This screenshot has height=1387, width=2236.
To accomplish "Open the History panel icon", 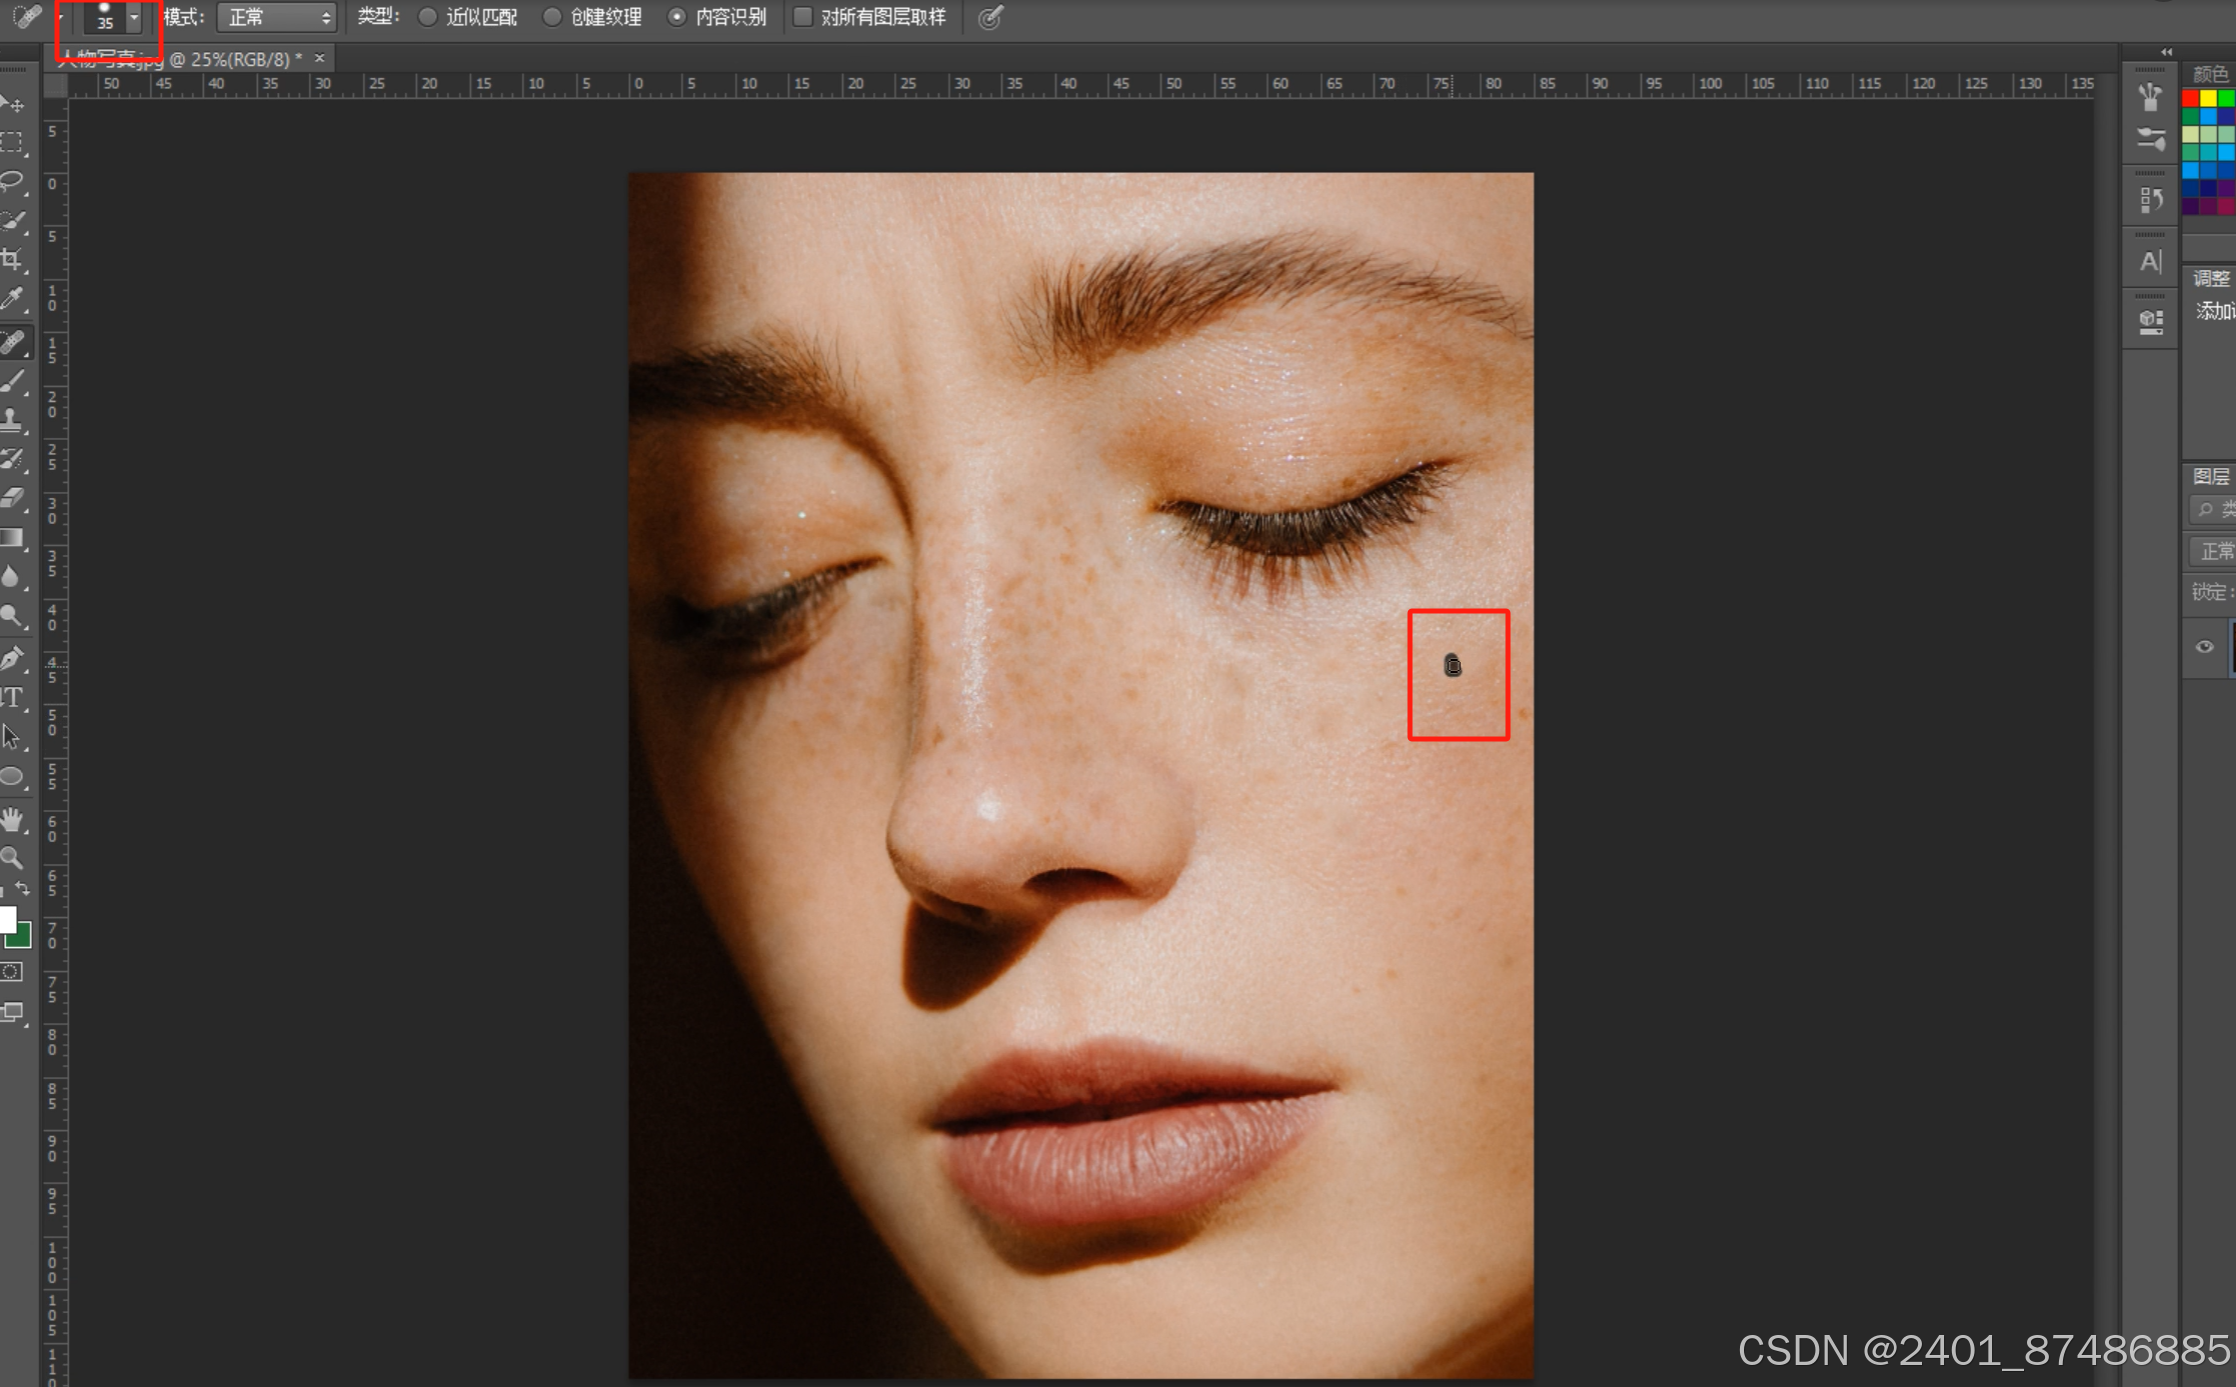I will (2151, 199).
